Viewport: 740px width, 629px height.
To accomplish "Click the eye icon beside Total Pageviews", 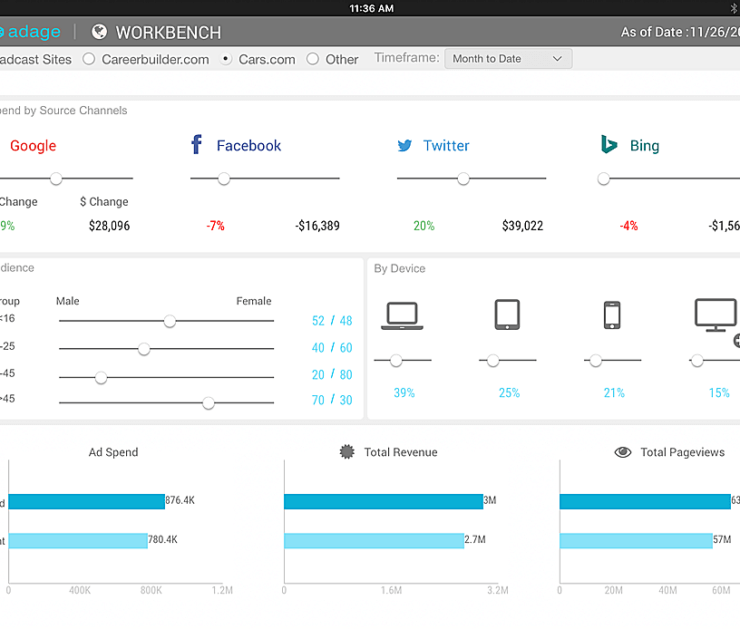I will (x=623, y=452).
